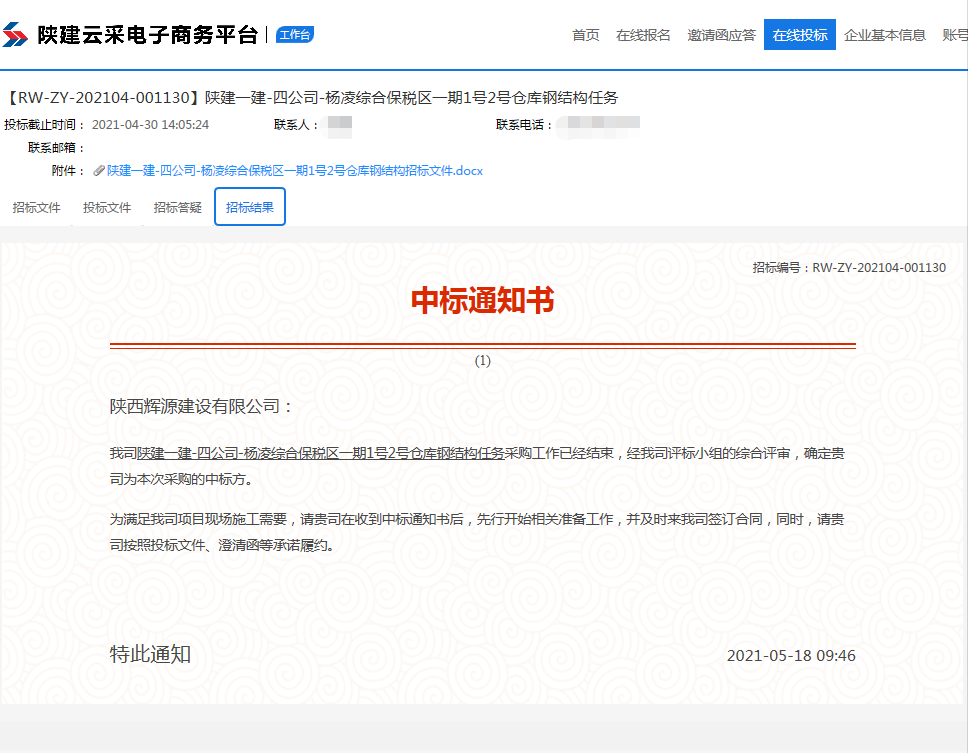Click the 中标通知书 red heading
Image resolution: width=968 pixels, height=753 pixels.
[482, 300]
